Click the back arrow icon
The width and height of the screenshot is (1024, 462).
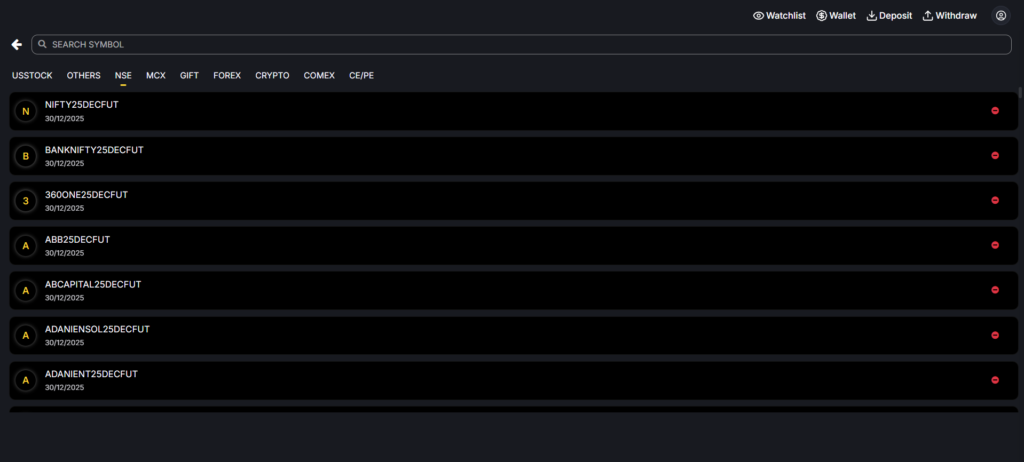pyautogui.click(x=16, y=45)
